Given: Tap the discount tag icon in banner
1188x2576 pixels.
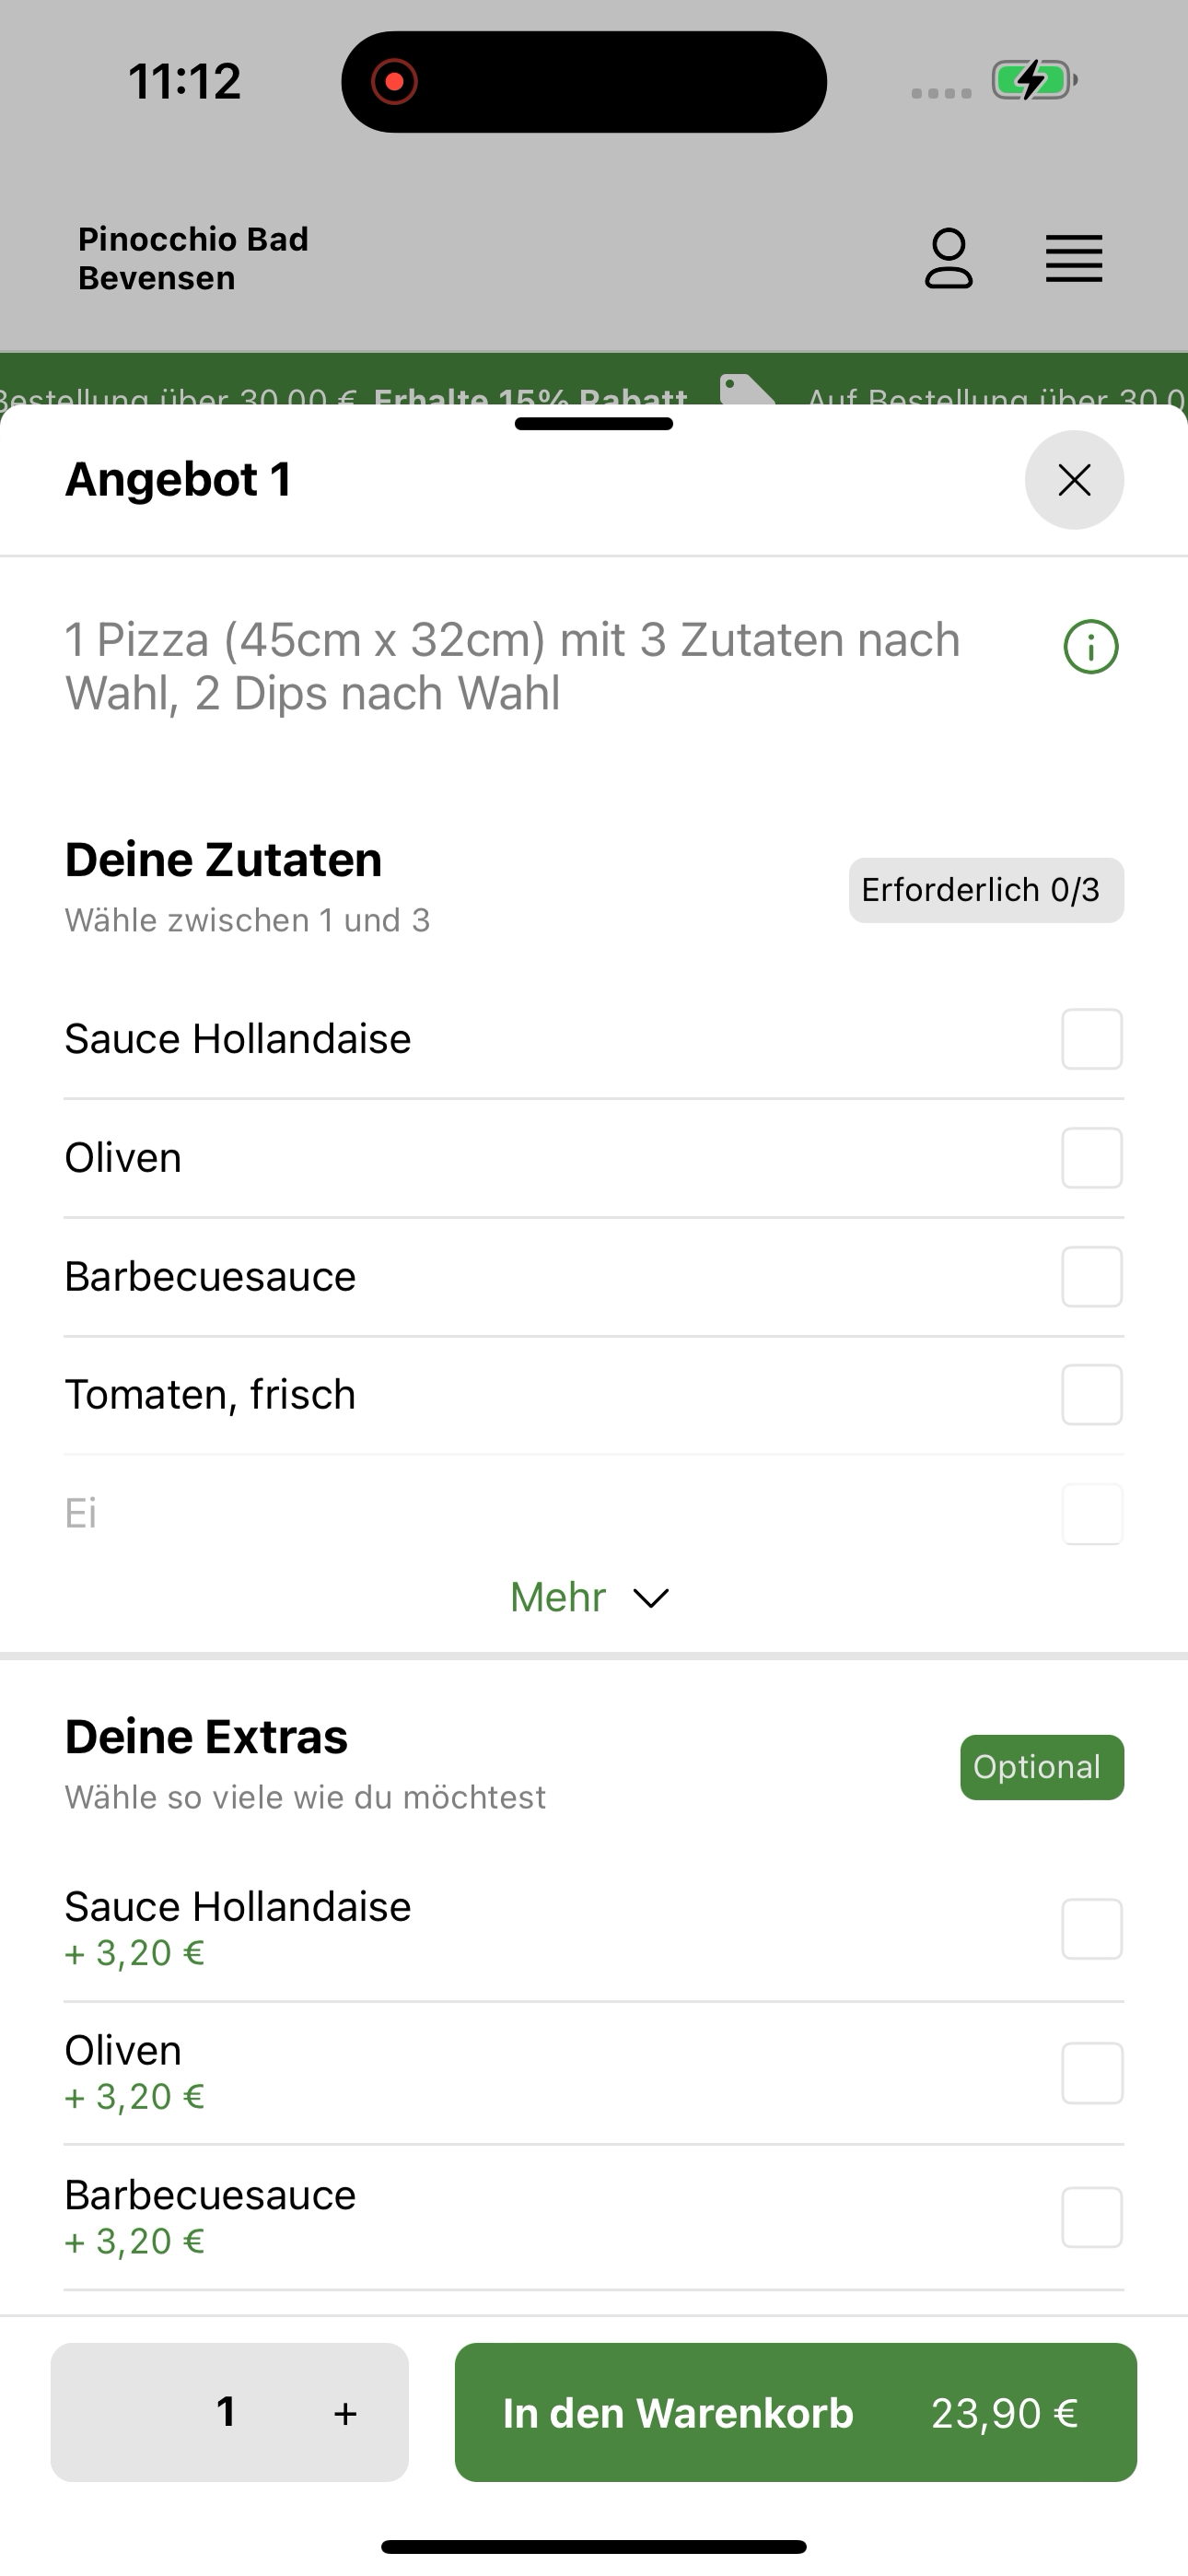Looking at the screenshot, I should 747,390.
